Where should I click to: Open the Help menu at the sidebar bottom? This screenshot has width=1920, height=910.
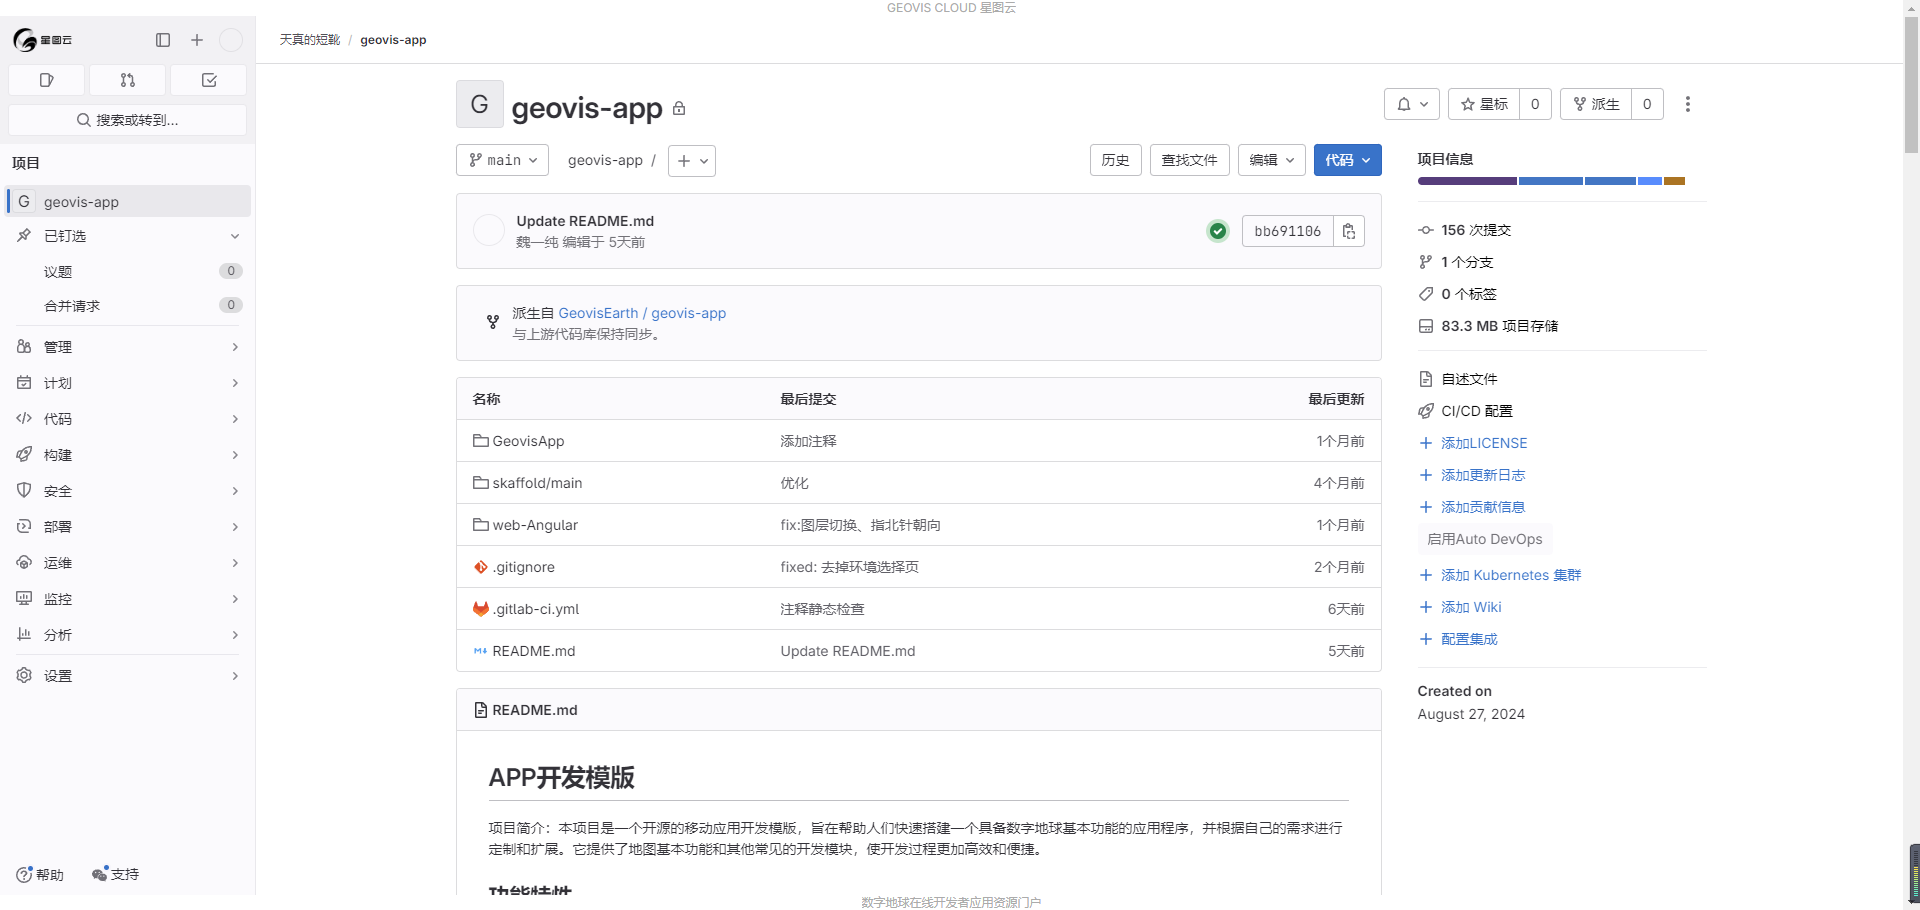pyautogui.click(x=40, y=874)
